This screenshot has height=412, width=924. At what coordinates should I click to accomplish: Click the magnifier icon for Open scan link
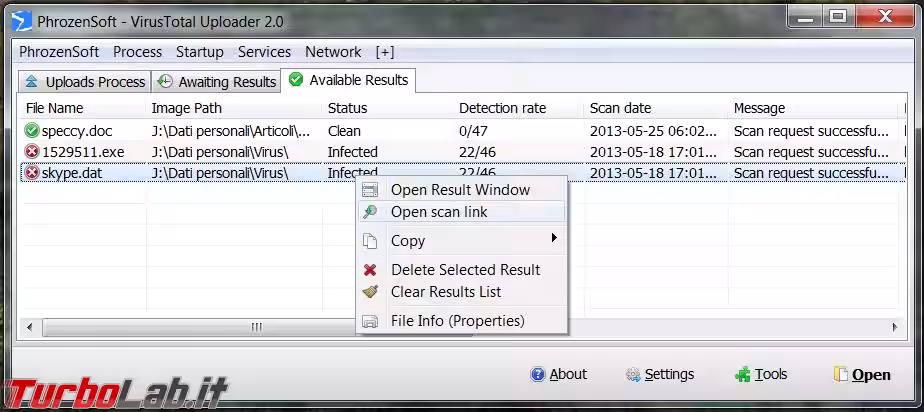370,212
